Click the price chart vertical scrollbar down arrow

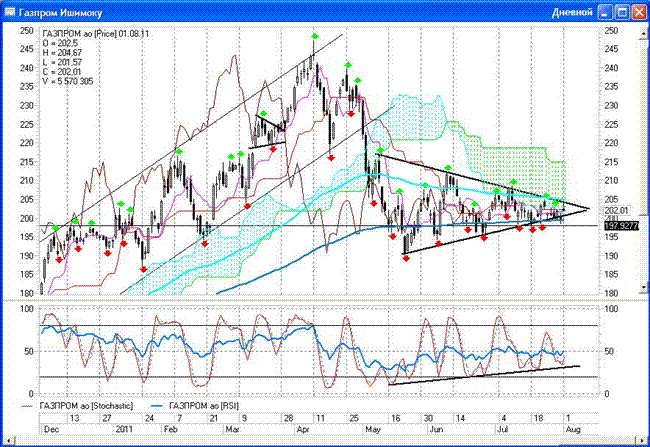(x=643, y=287)
